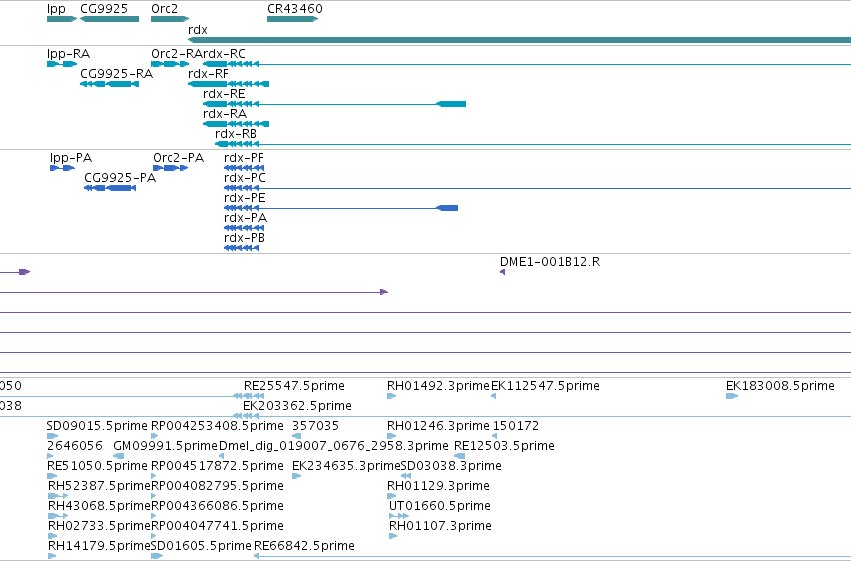Select the RP004366086.5prime EST

[154, 517]
